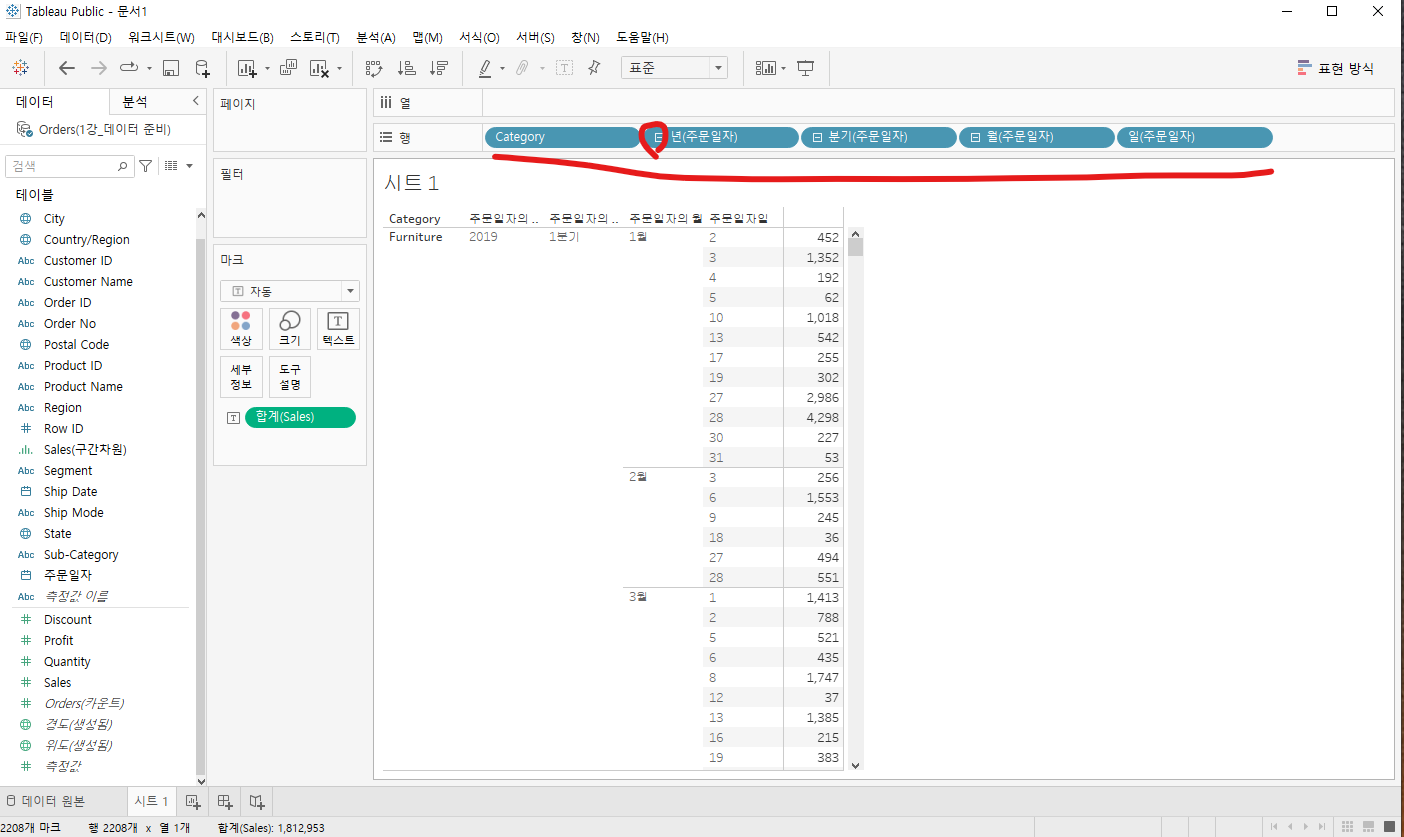Image resolution: width=1404 pixels, height=837 pixels.
Task: Click the 도구 설명 marks button
Action: coord(290,377)
